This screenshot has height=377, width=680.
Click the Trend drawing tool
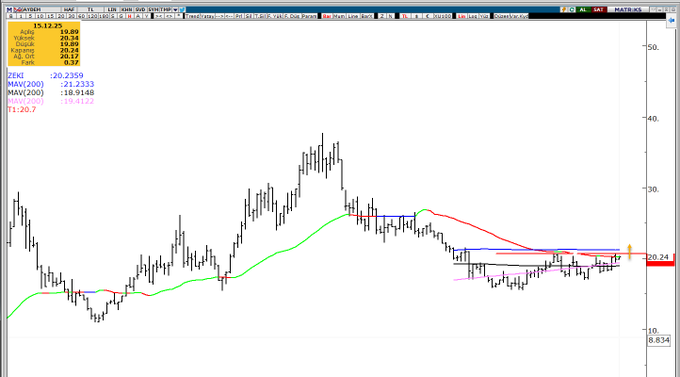pos(192,16)
